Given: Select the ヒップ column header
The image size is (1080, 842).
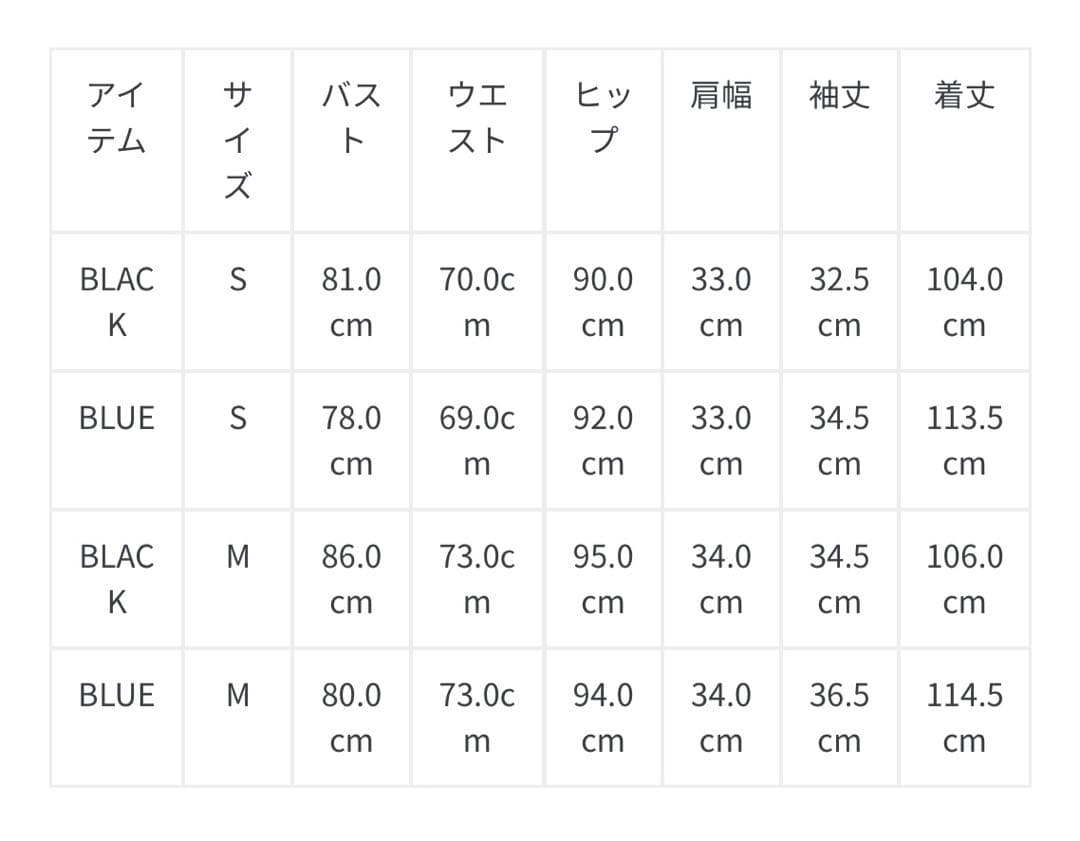Looking at the screenshot, I should (x=603, y=118).
